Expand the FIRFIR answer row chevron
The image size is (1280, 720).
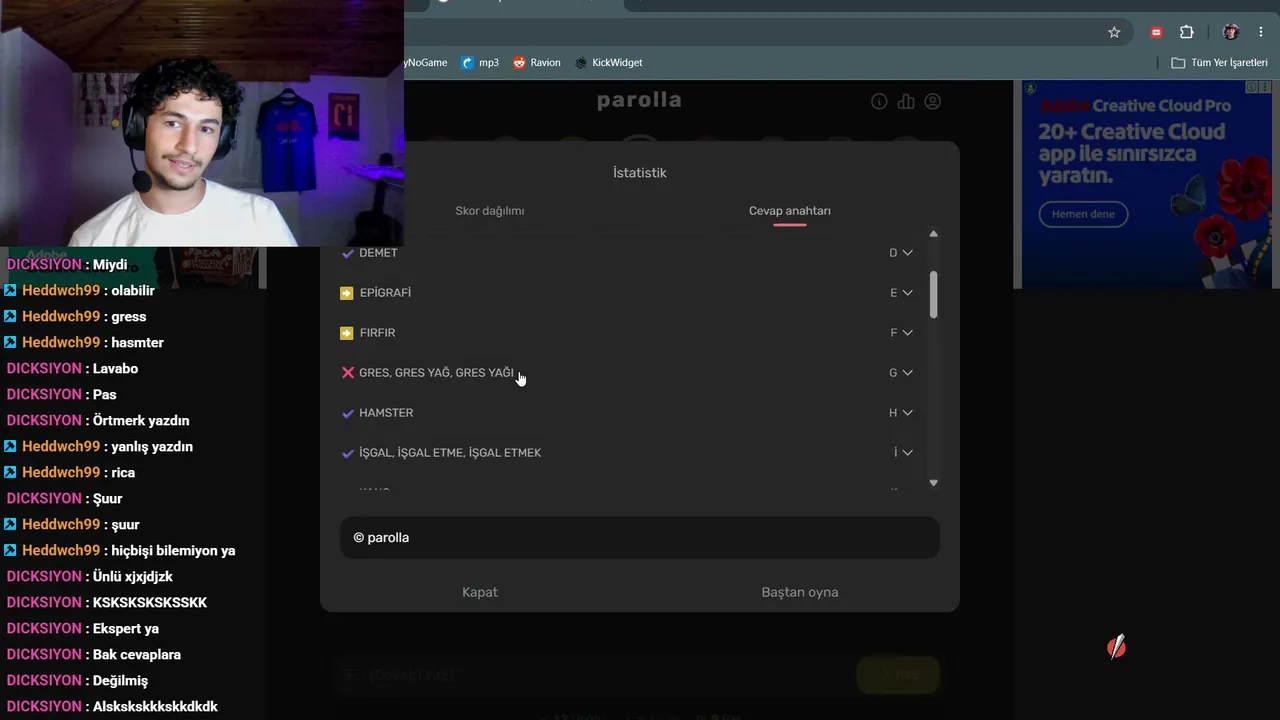907,333
